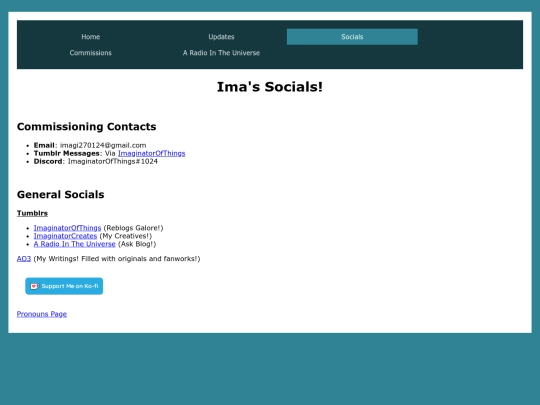
Task: Open the Pronouns Page link
Action: tap(42, 314)
